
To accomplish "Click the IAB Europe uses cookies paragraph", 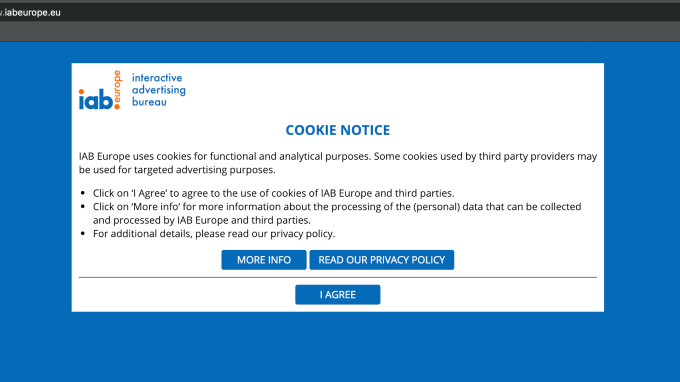I will [x=337, y=163].
